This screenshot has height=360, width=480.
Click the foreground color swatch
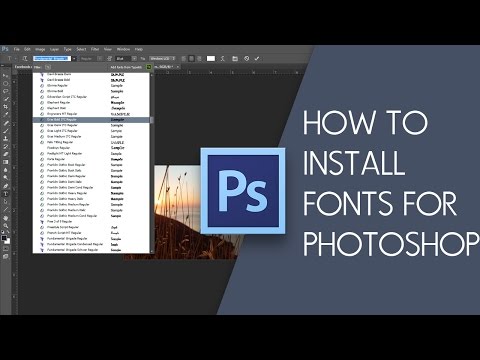pos(4,238)
